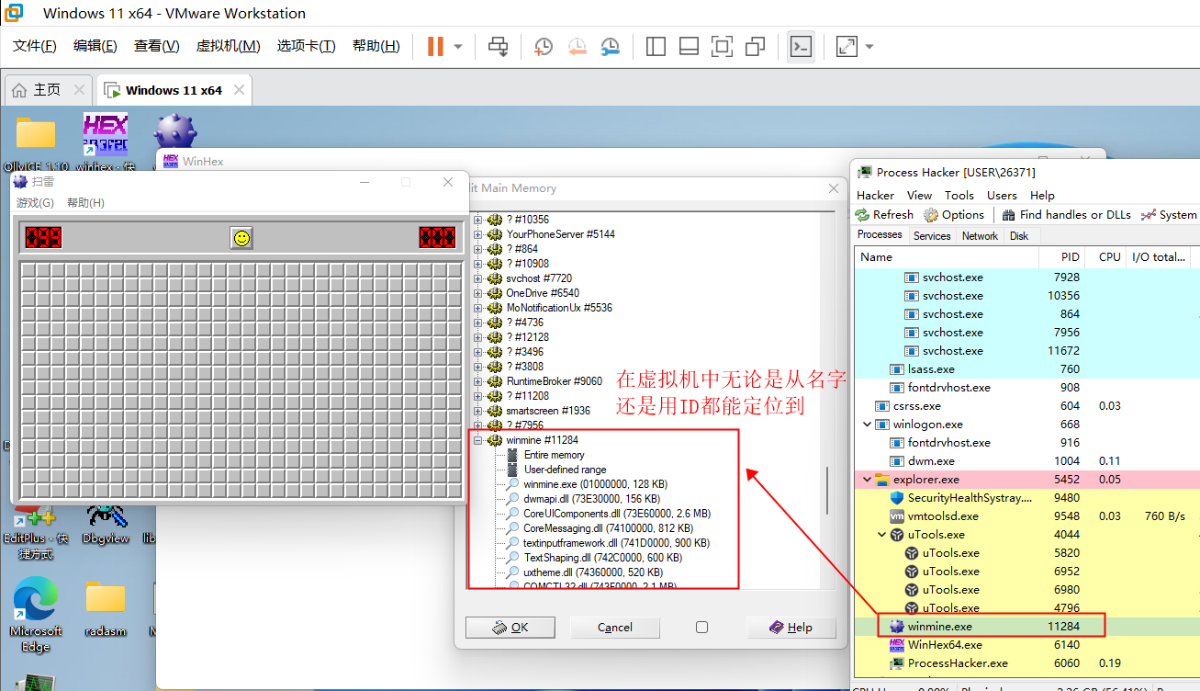Click the VMware console view icon
The width and height of the screenshot is (1200, 691).
pyautogui.click(x=800, y=46)
